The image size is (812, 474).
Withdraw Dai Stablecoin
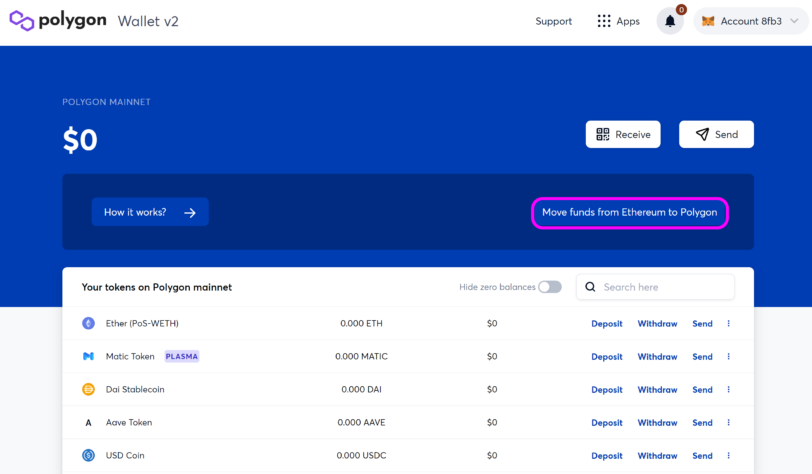click(x=657, y=390)
